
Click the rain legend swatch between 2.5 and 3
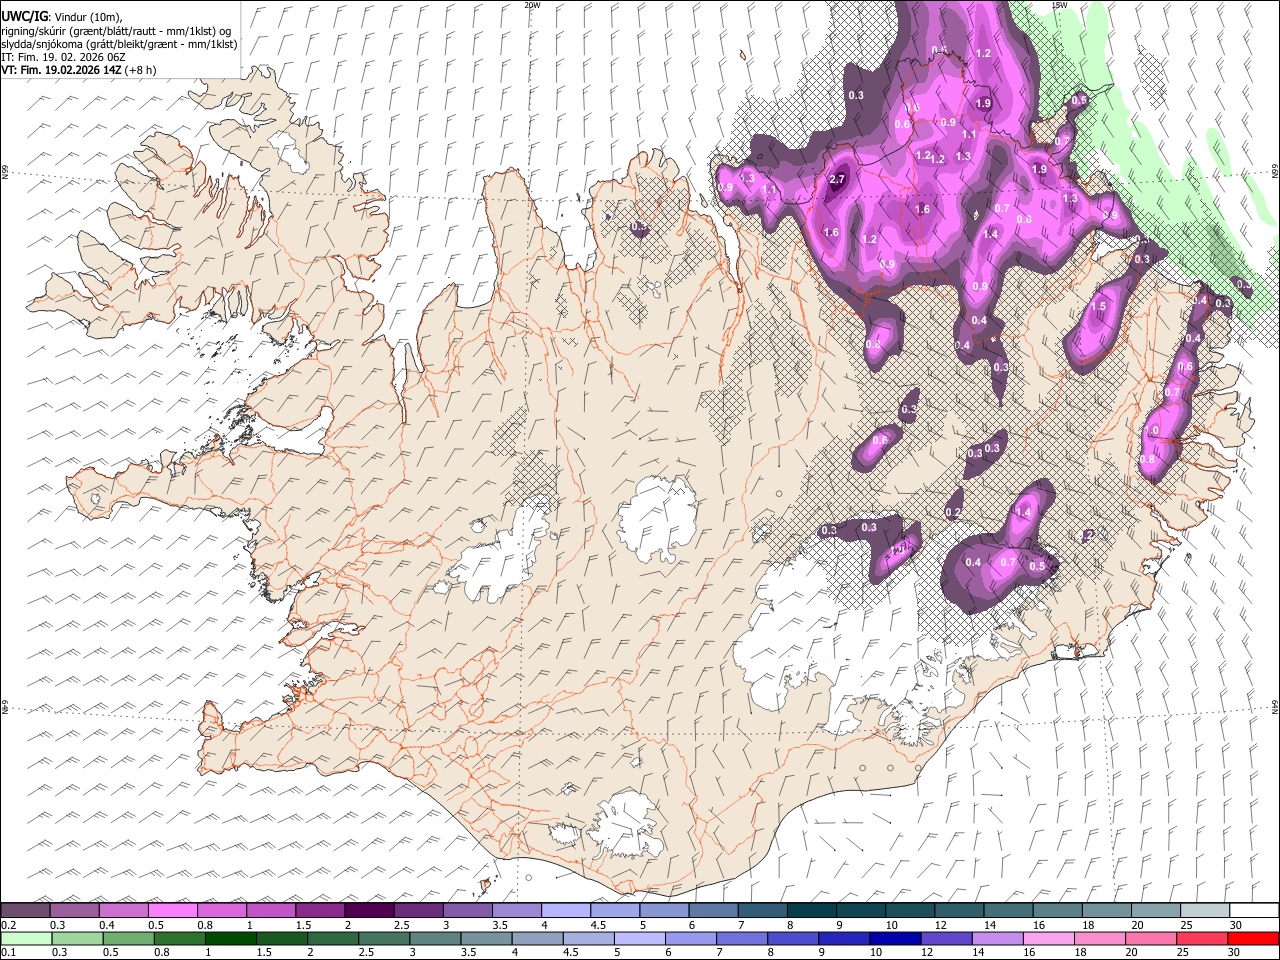click(x=385, y=938)
